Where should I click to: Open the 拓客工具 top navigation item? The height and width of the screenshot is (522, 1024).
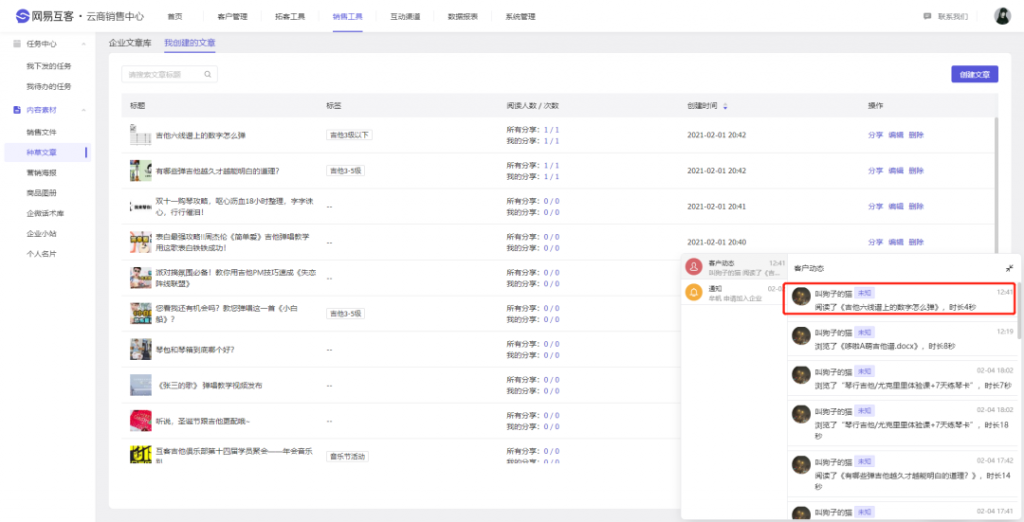click(x=290, y=16)
